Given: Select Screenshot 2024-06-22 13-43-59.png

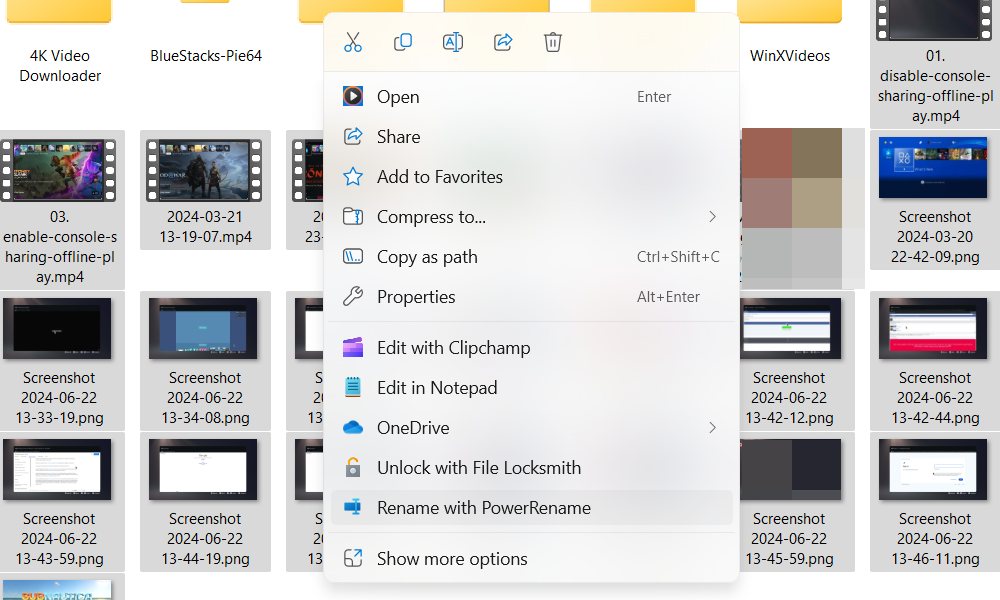Looking at the screenshot, I should click(x=60, y=502).
